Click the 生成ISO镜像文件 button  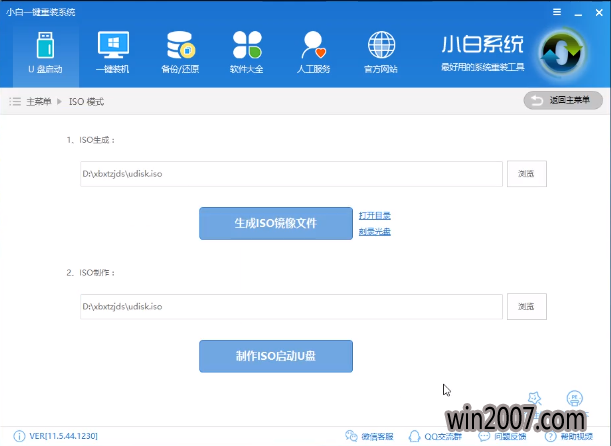coord(276,223)
